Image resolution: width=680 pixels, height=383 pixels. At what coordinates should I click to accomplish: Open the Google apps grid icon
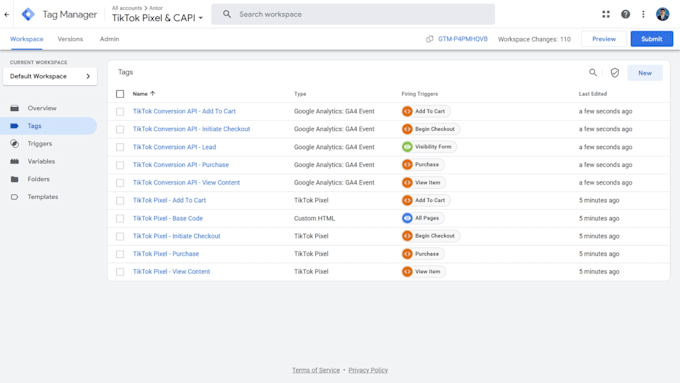606,14
